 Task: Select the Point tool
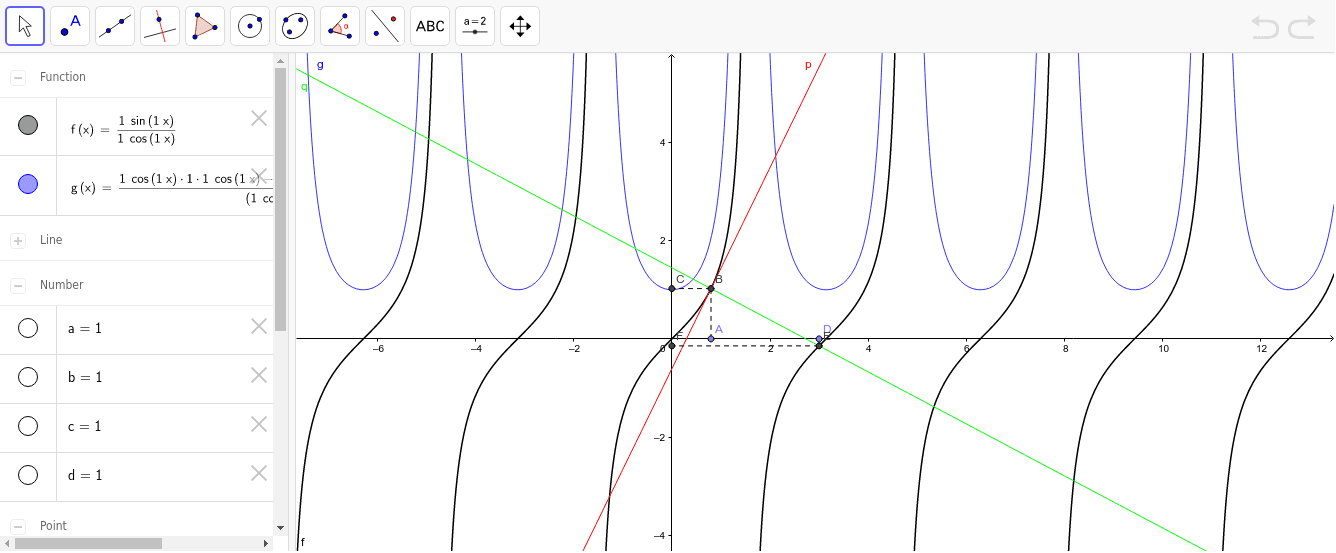click(70, 26)
